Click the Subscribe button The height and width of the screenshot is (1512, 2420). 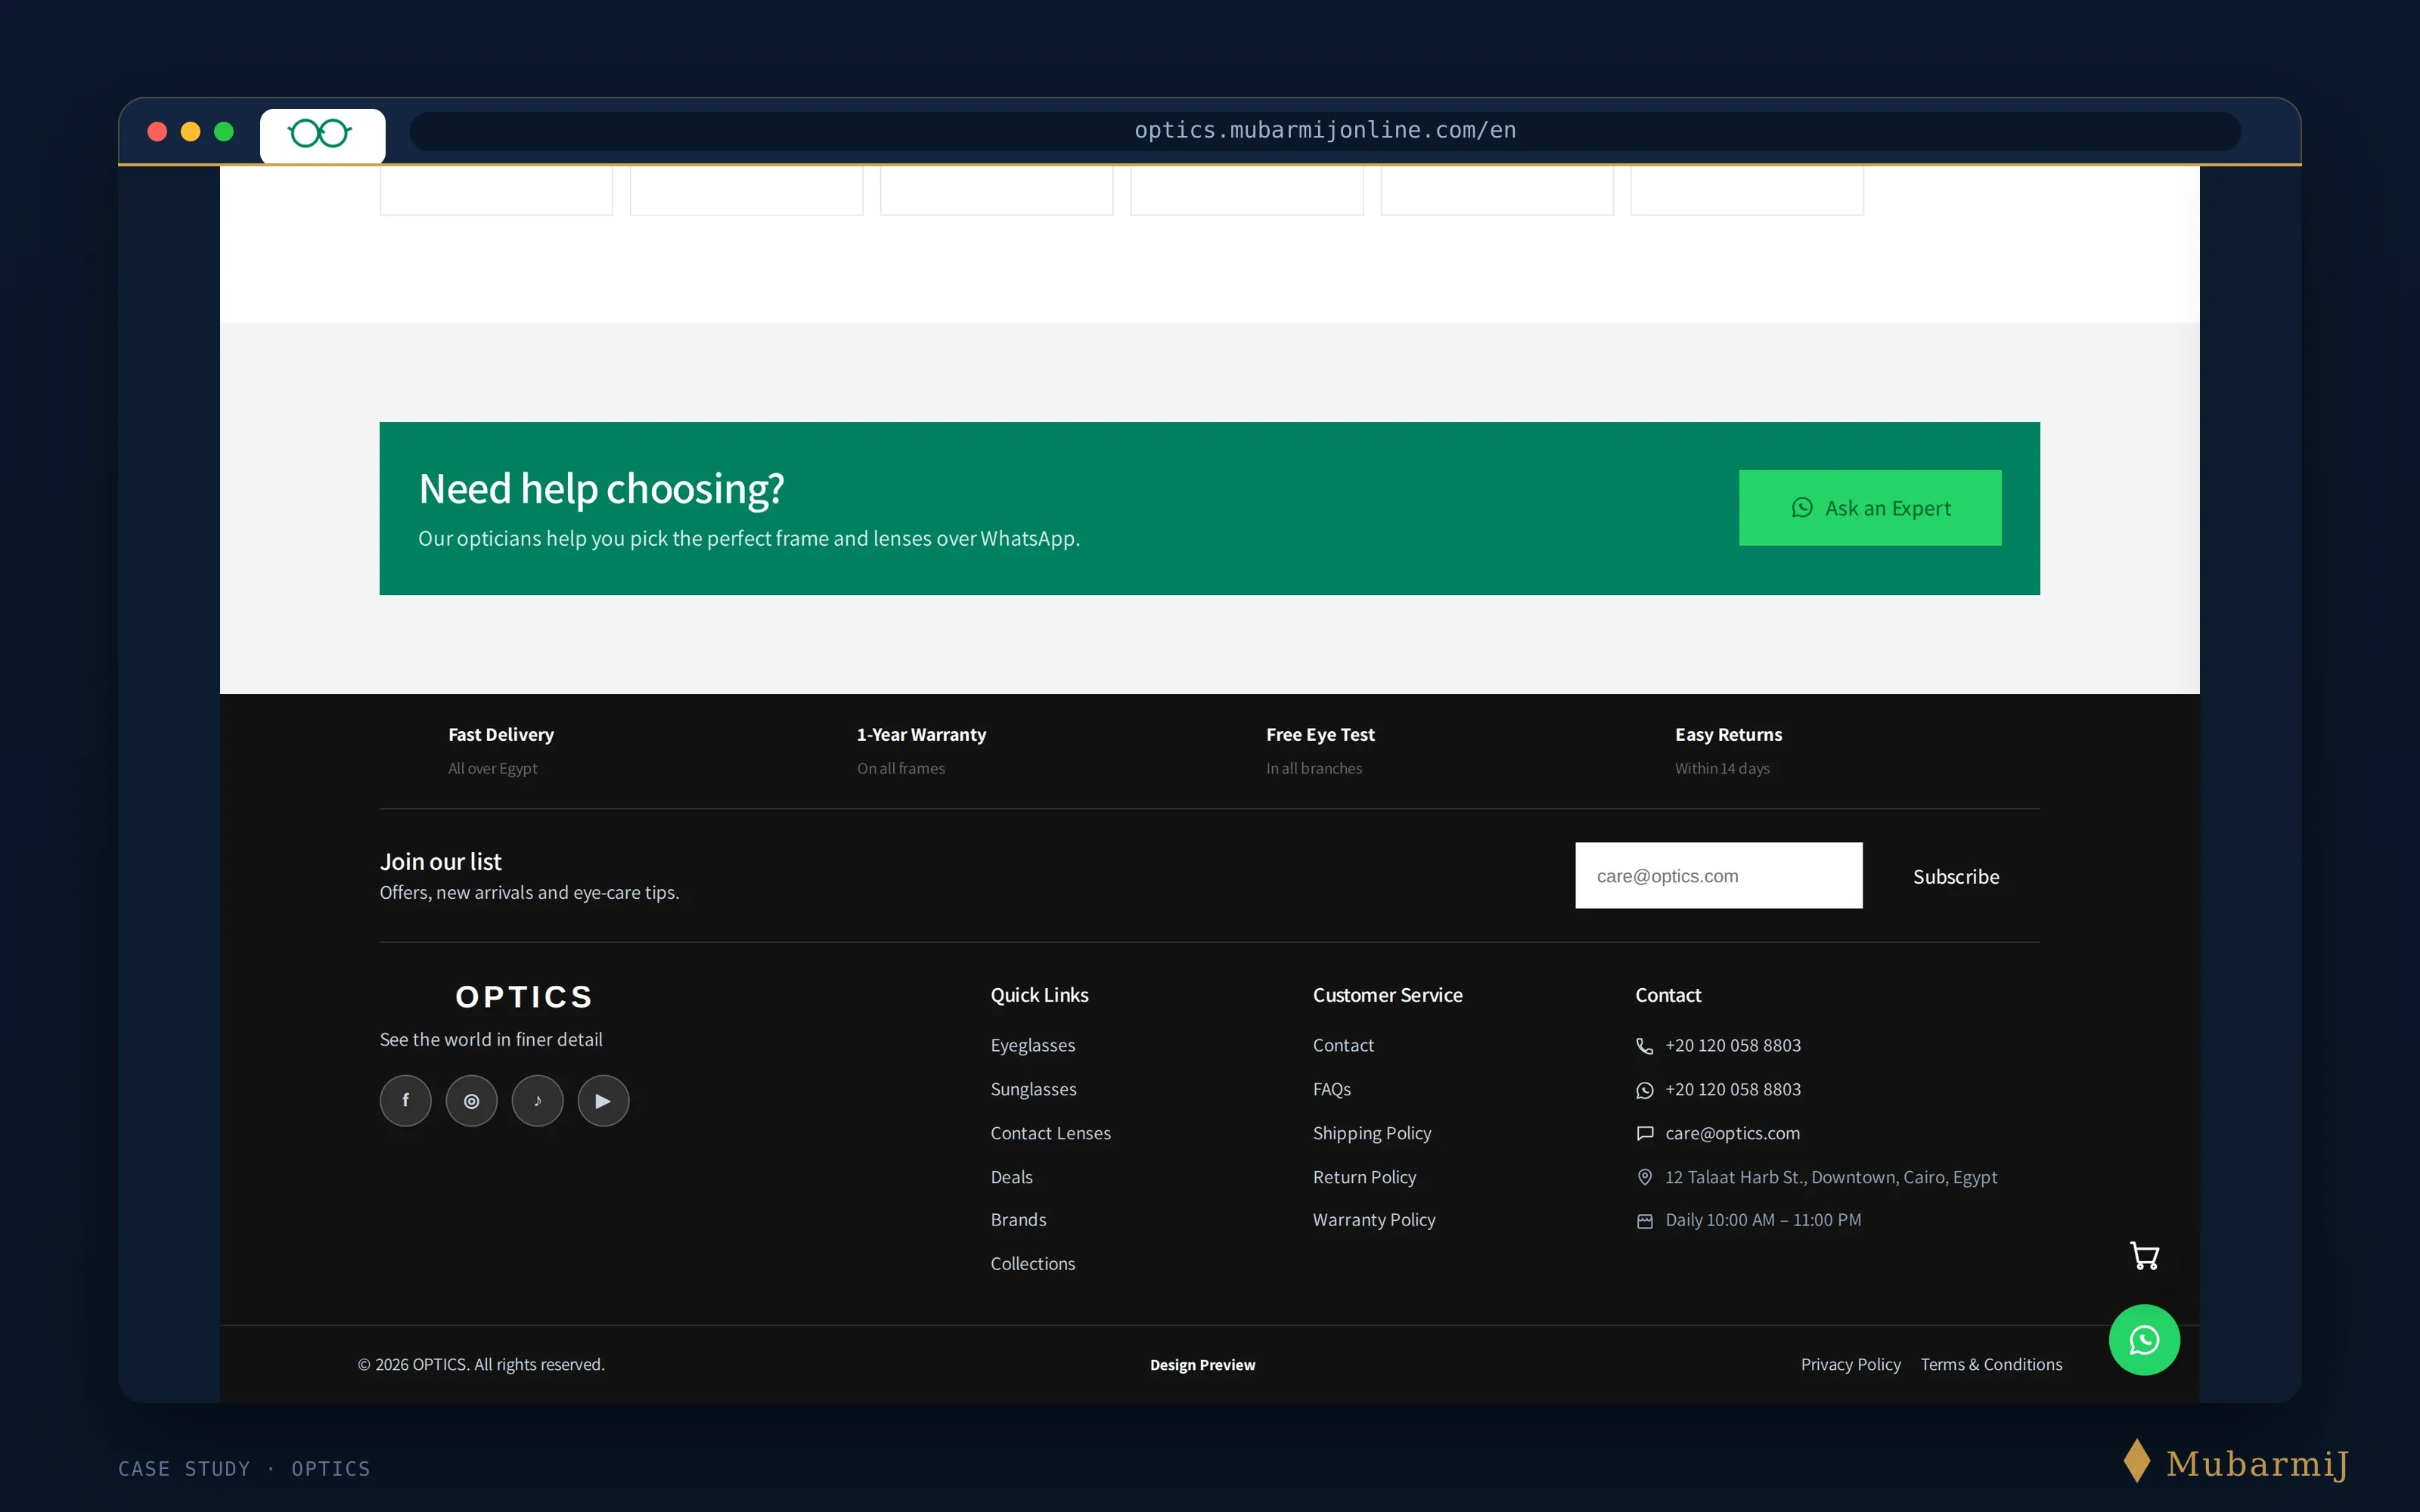[x=1956, y=876]
